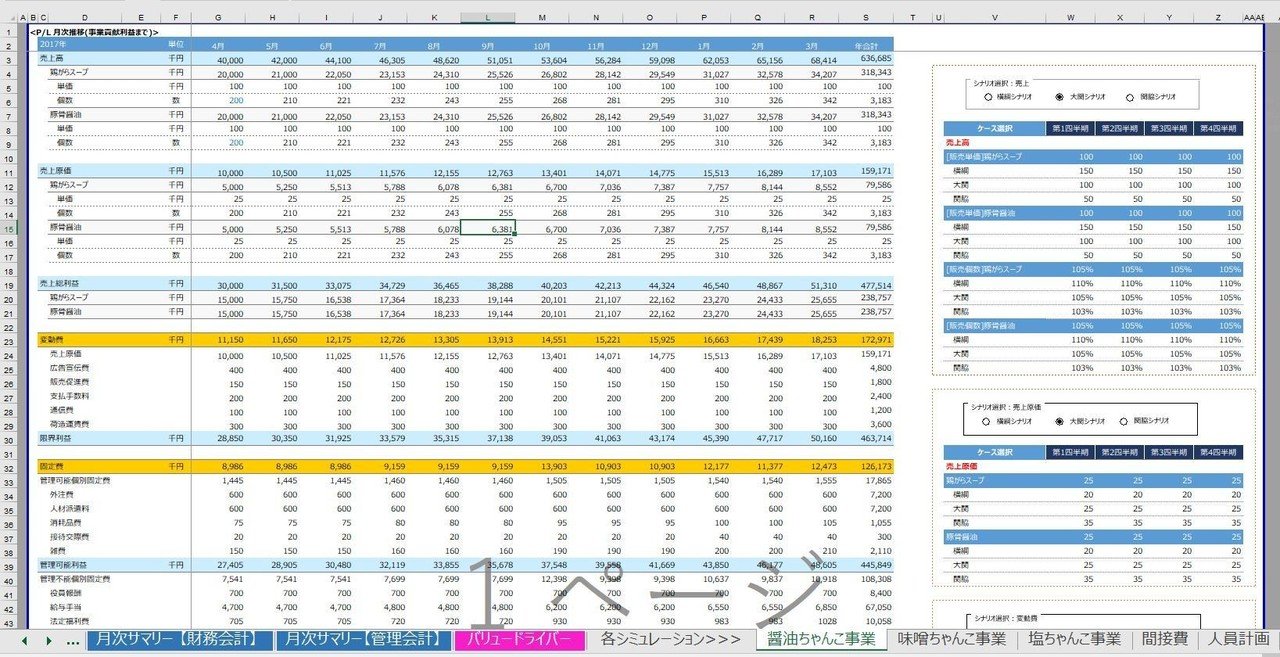This screenshot has width=1280, height=657.
Task: Open the 各シミュレーション>>> sheet tab
Action: point(671,639)
